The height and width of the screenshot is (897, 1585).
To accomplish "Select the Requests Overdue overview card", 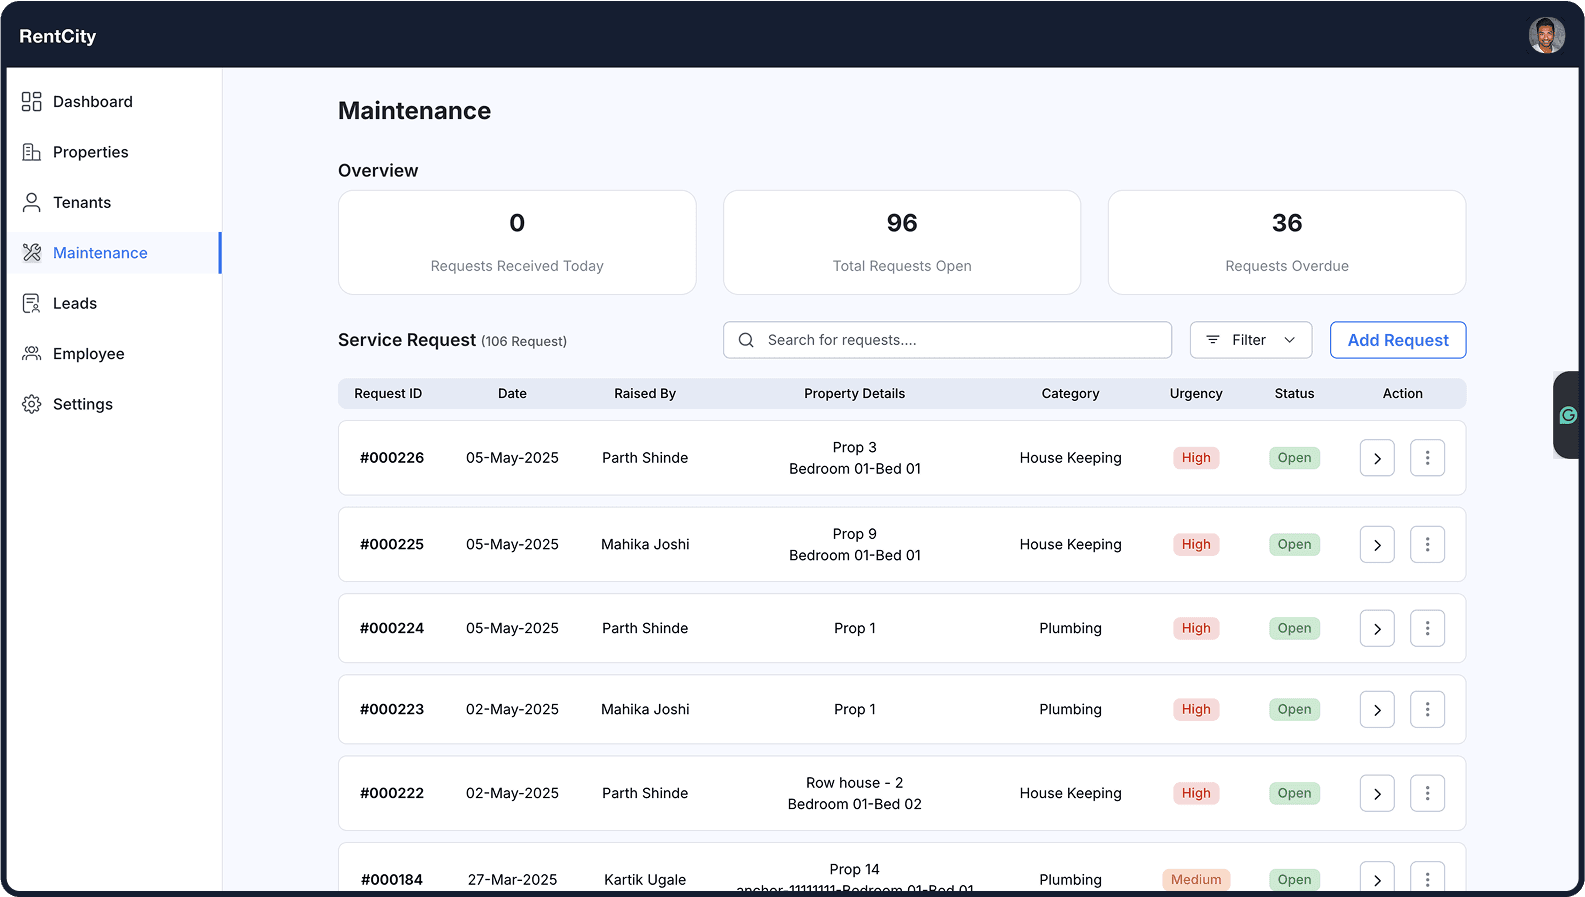I will (x=1286, y=243).
